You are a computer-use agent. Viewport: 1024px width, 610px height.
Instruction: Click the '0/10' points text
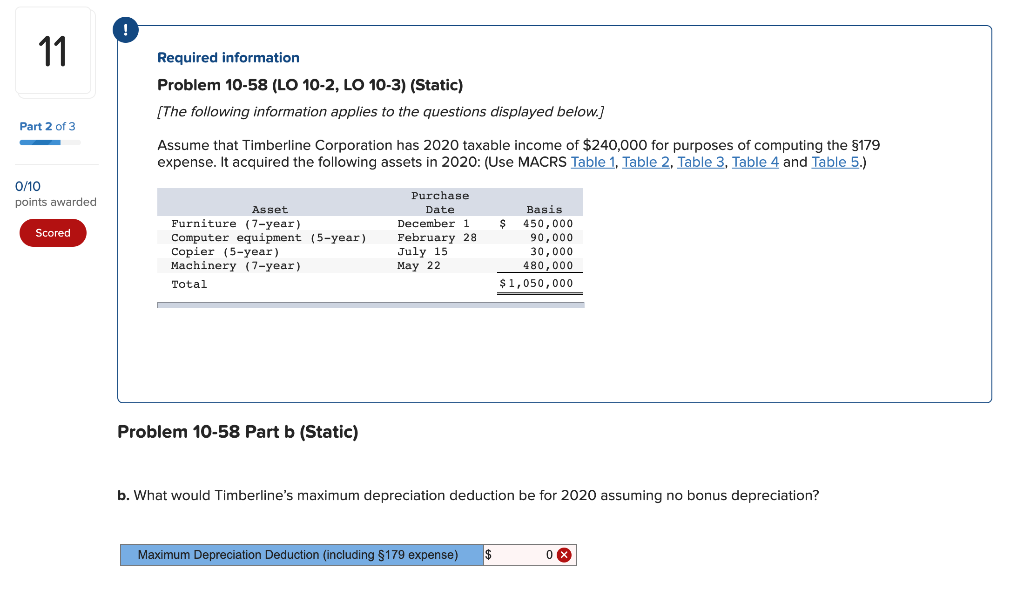pos(27,187)
